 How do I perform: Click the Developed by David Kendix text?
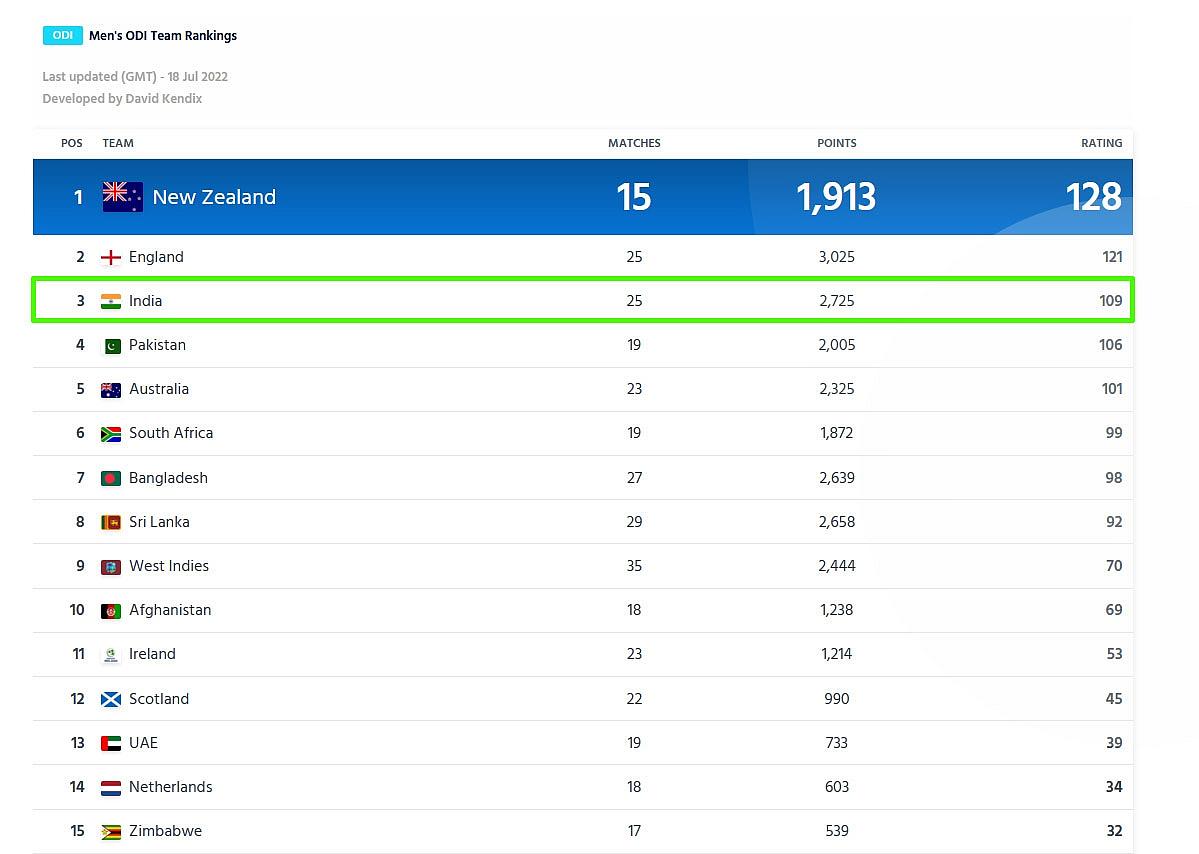[x=122, y=99]
